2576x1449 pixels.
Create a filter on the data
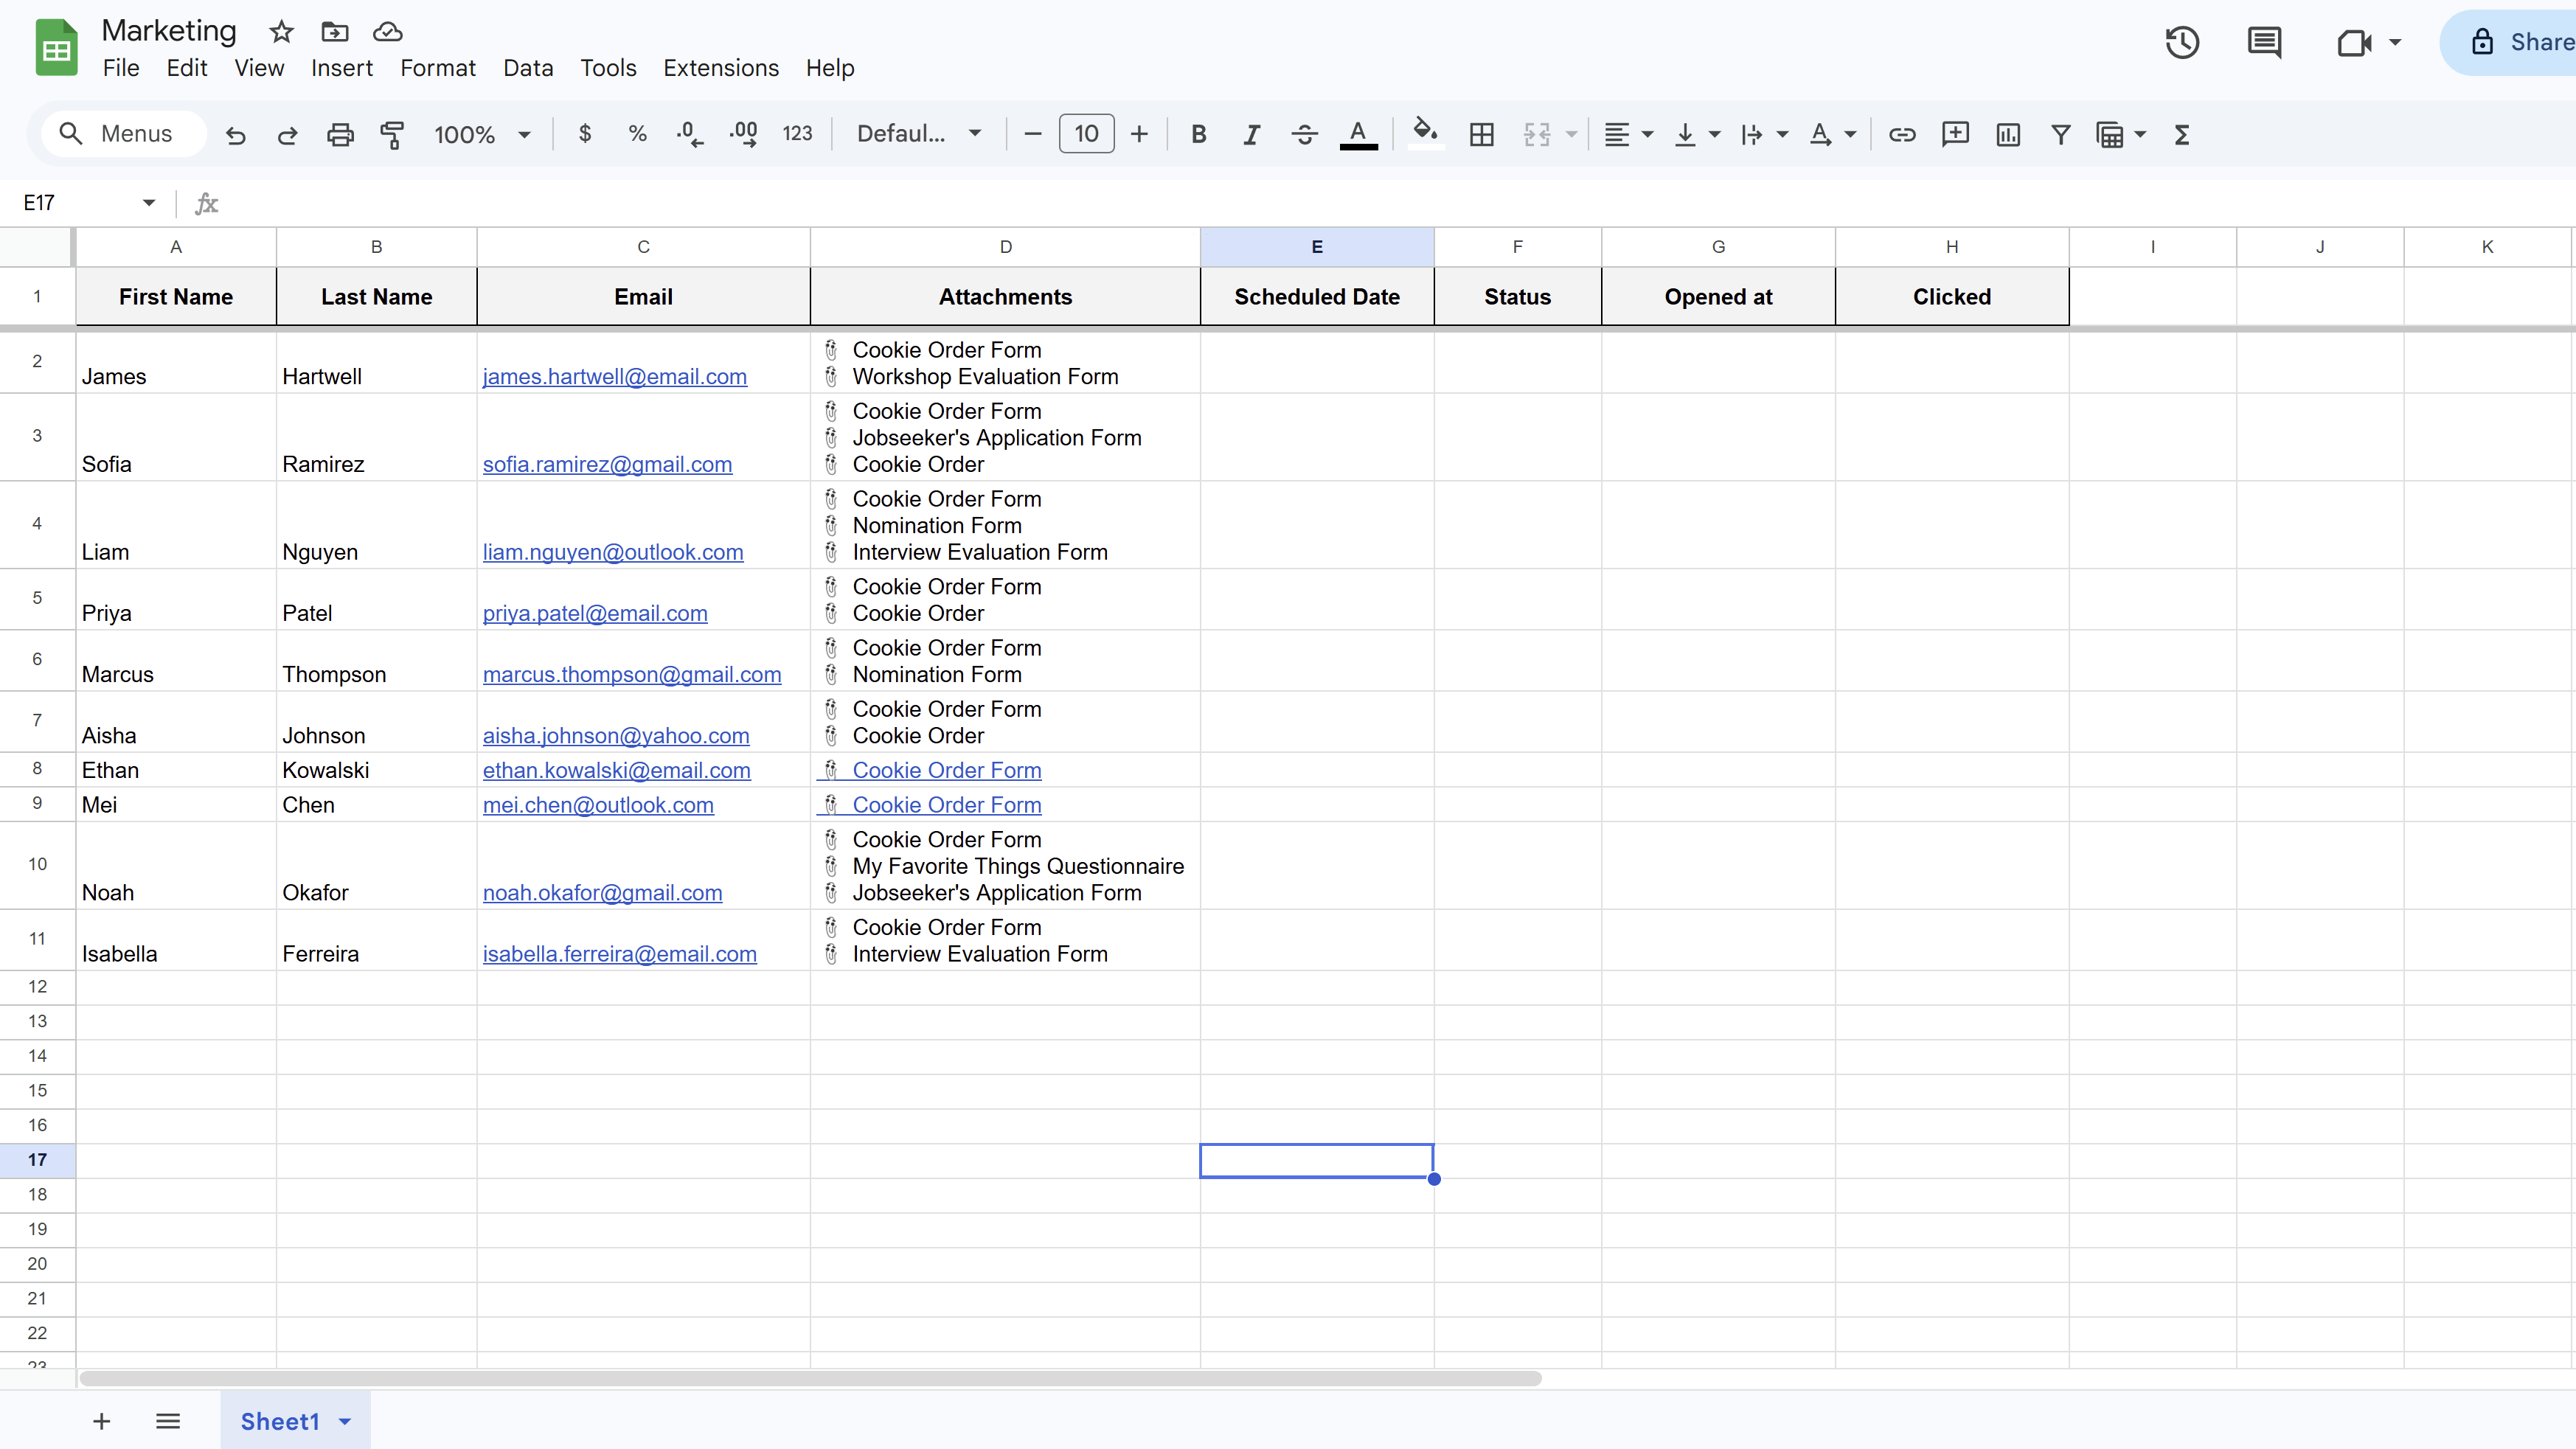tap(2060, 134)
